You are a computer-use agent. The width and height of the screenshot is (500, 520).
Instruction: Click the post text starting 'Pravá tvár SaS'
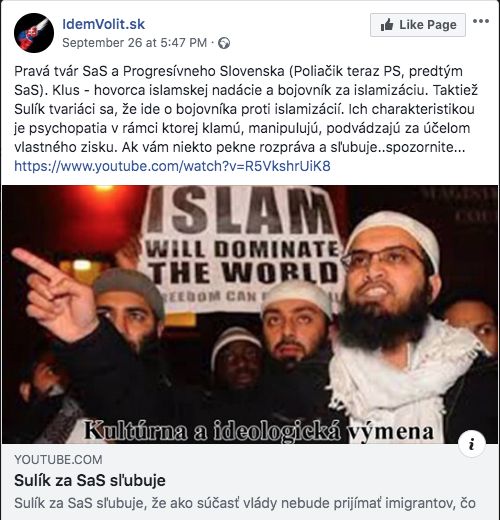coord(246,109)
